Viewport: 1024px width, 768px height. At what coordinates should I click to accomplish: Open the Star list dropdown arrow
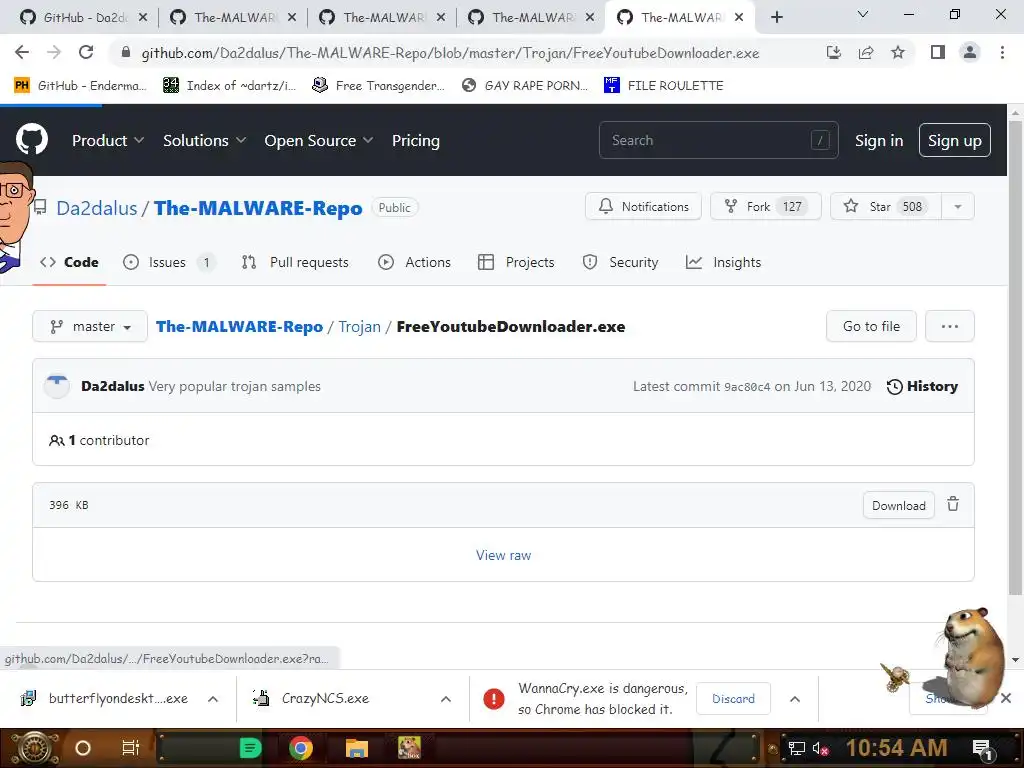click(x=957, y=206)
